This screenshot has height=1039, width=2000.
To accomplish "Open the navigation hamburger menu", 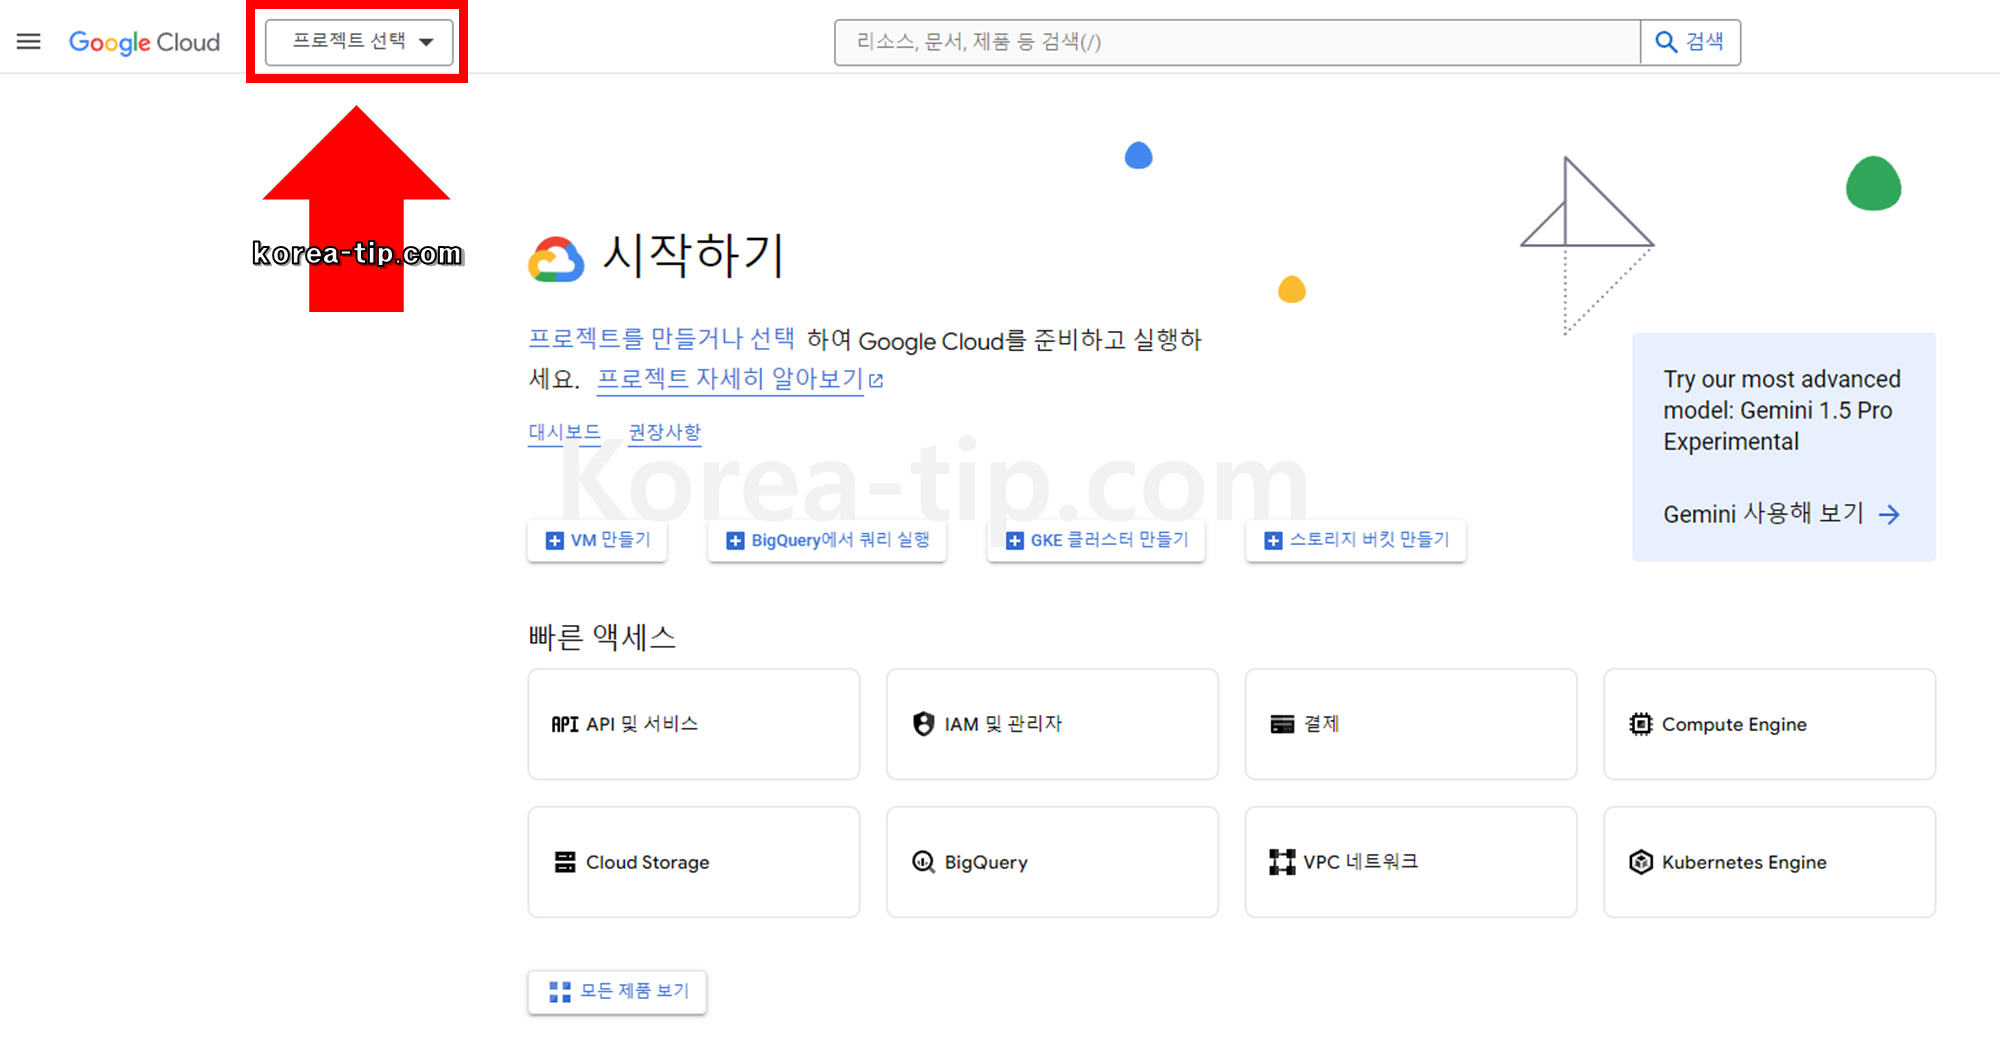I will 28,41.
